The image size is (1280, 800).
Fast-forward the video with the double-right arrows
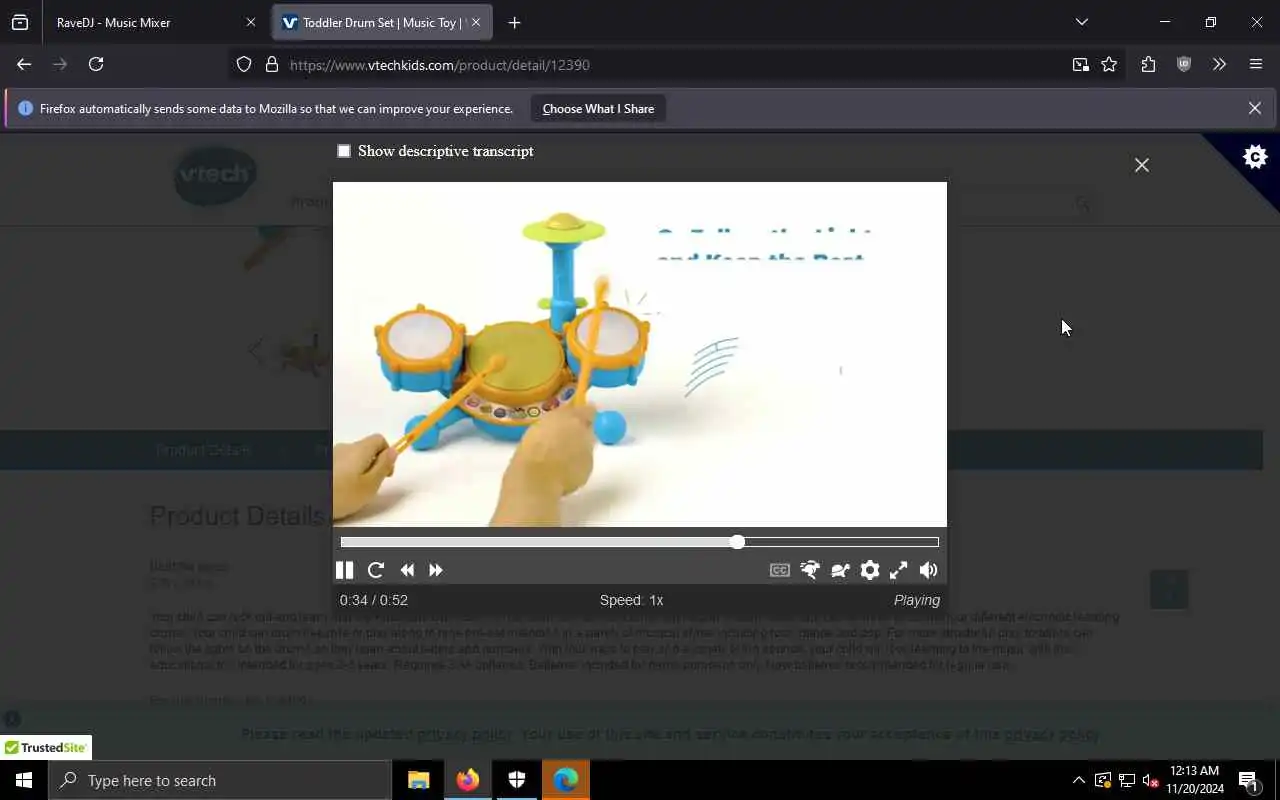click(436, 570)
